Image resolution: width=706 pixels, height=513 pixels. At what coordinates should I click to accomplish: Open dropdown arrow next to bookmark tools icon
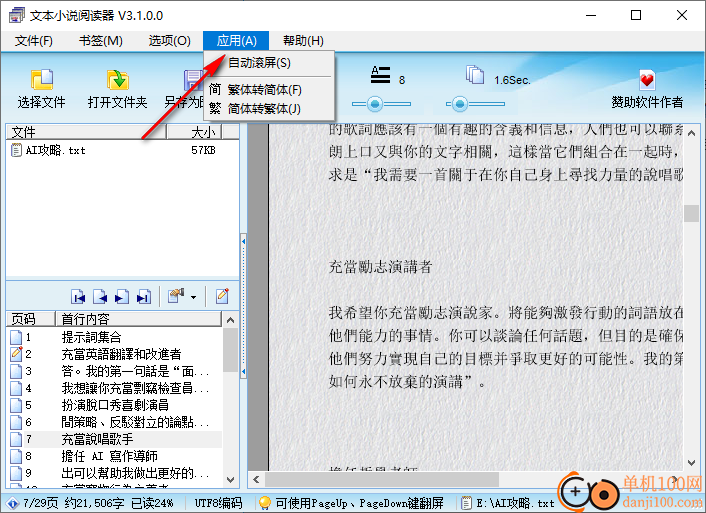(x=193, y=297)
